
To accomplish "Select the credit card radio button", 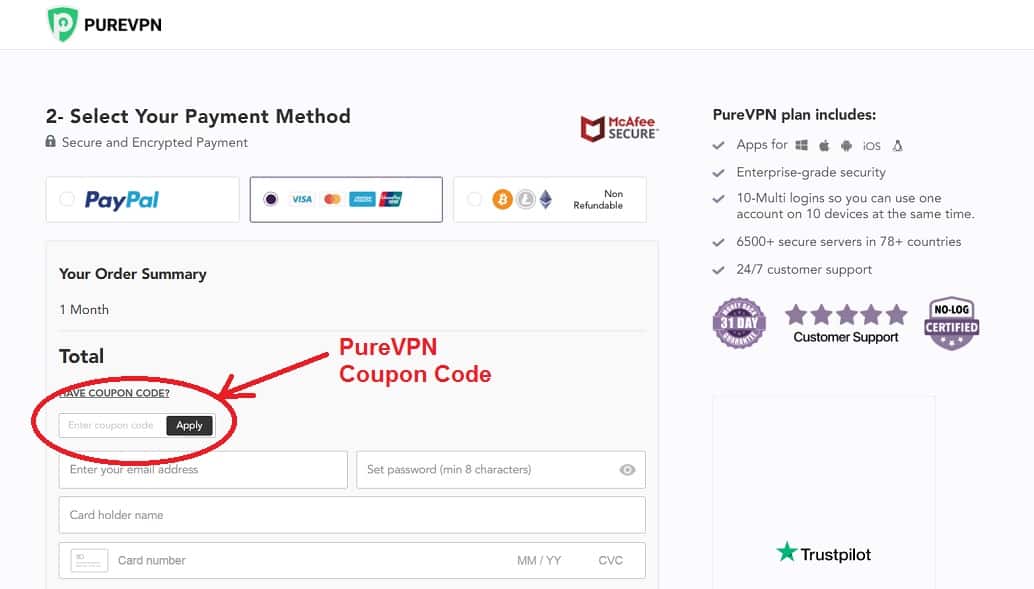I will [x=270, y=199].
